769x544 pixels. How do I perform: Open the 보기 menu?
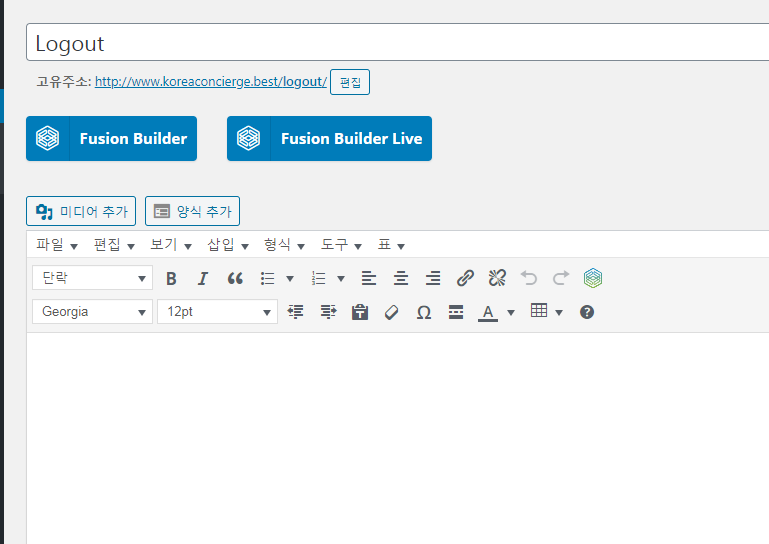(171, 244)
